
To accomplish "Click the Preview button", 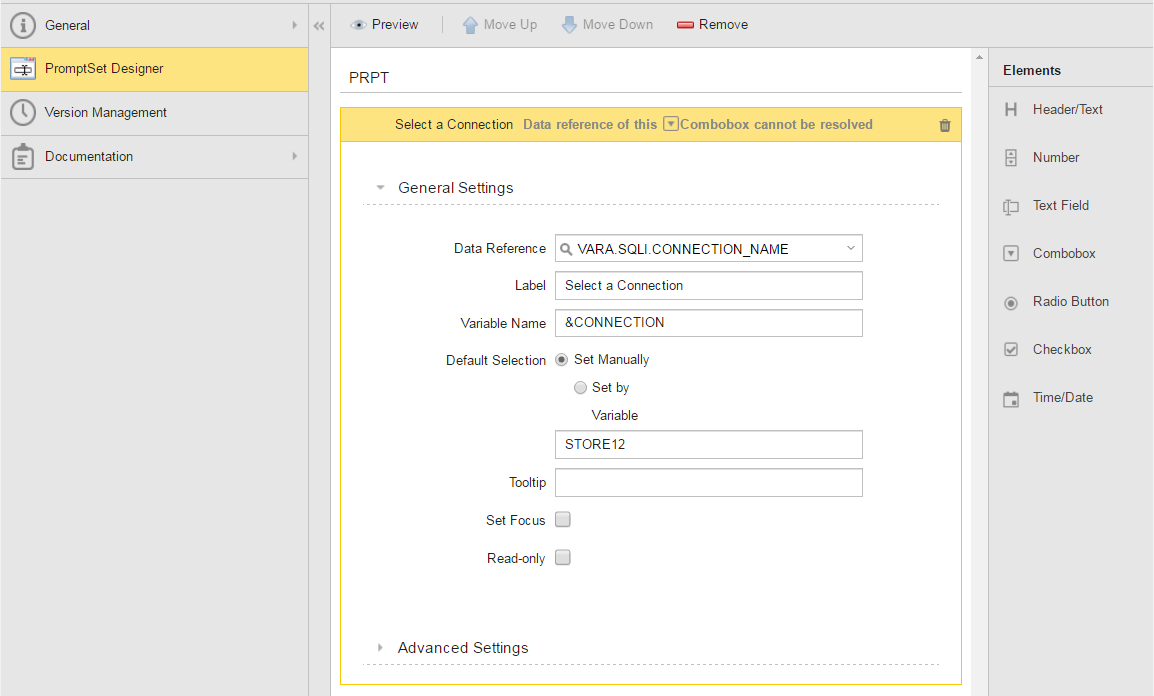I will click(x=385, y=25).
